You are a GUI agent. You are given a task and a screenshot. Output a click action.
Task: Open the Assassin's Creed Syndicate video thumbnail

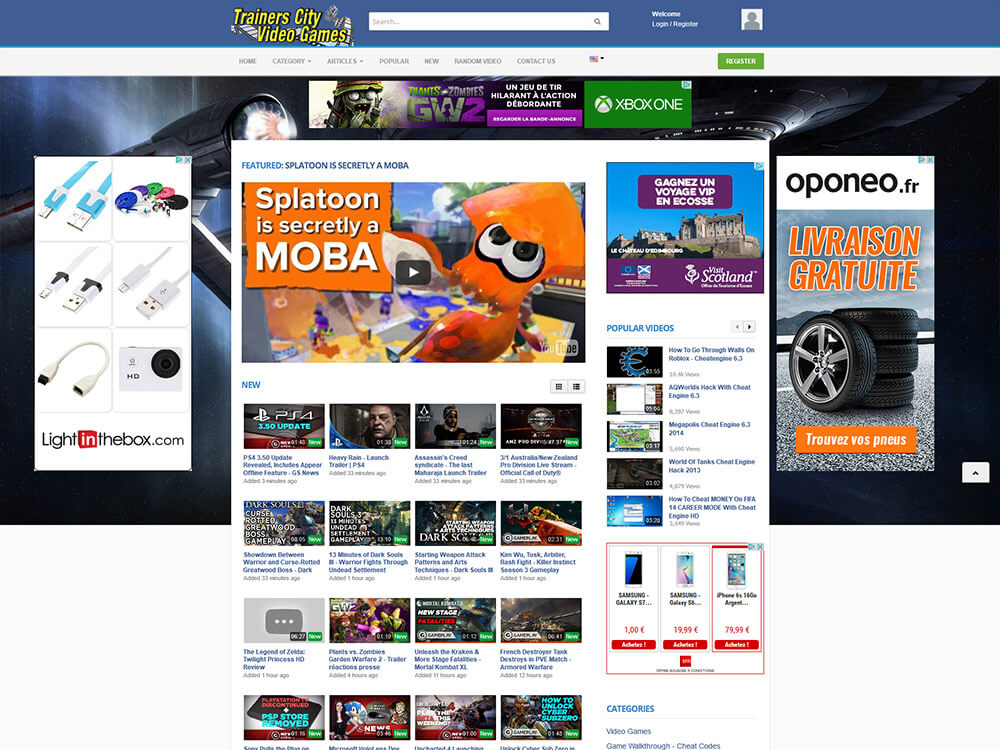pyautogui.click(x=455, y=426)
